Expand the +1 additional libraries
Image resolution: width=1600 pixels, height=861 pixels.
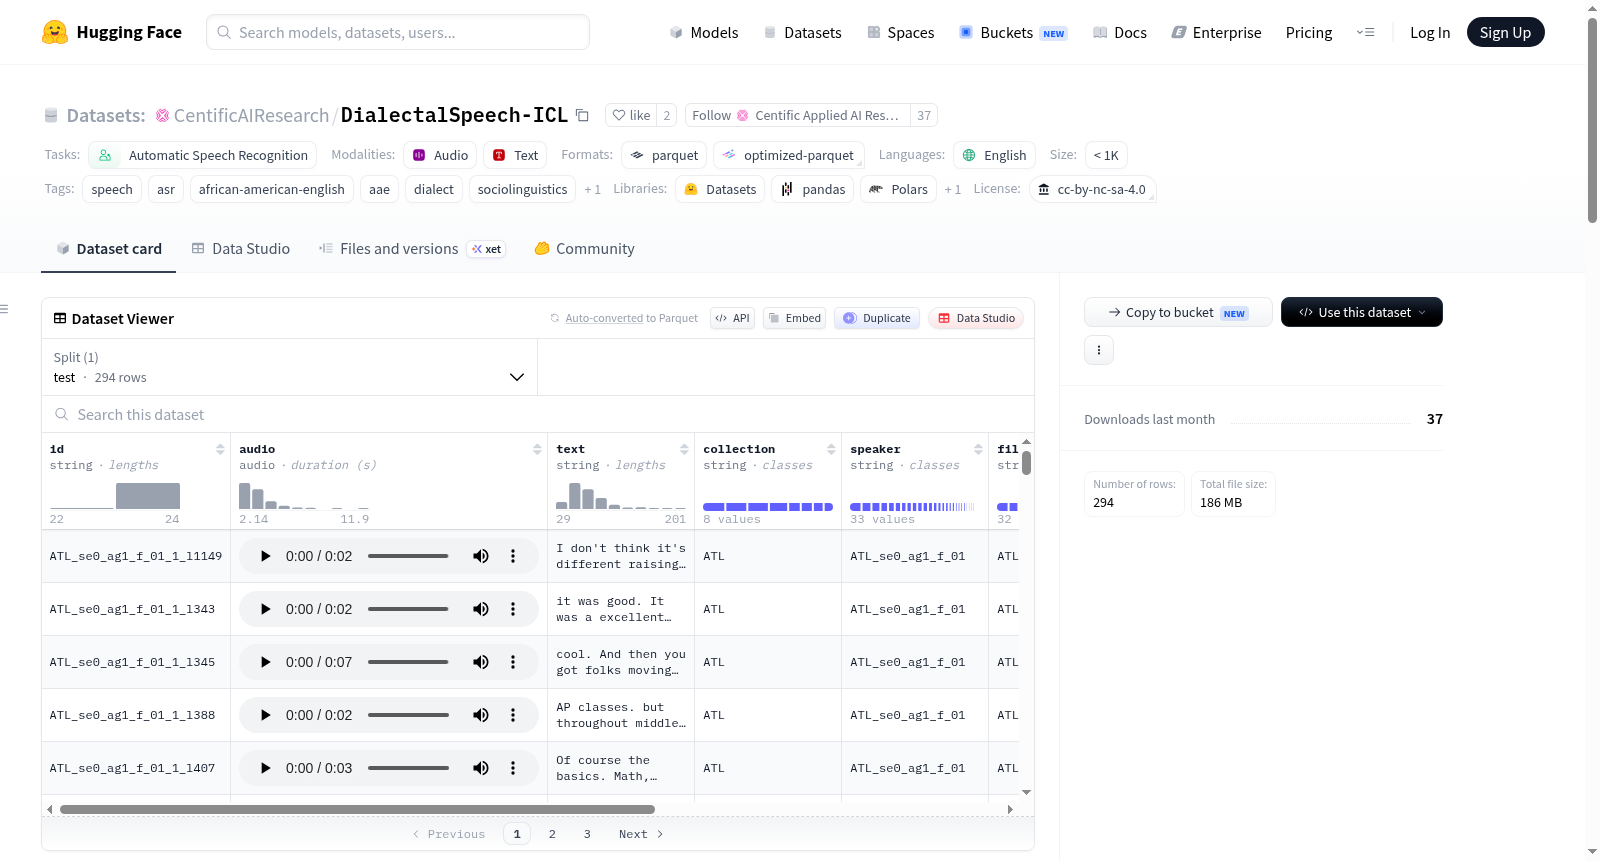pos(952,189)
